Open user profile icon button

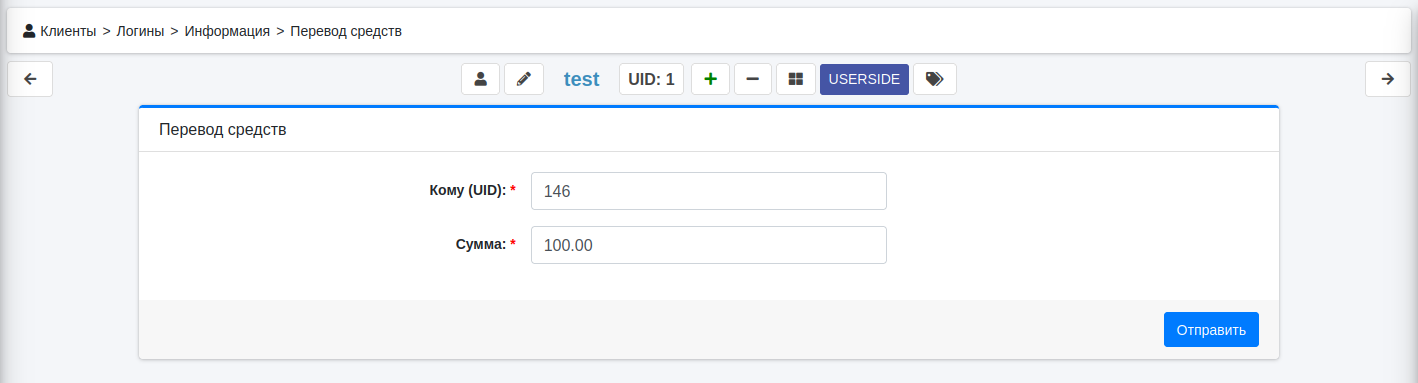coord(481,79)
